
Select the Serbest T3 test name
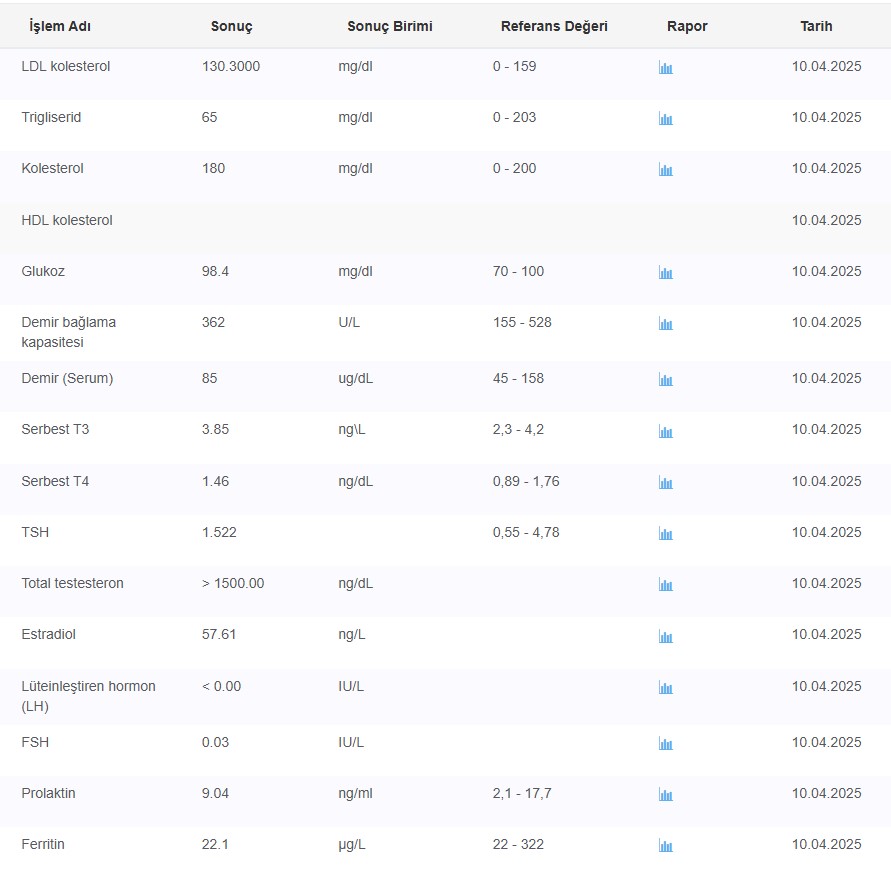pyautogui.click(x=55, y=429)
